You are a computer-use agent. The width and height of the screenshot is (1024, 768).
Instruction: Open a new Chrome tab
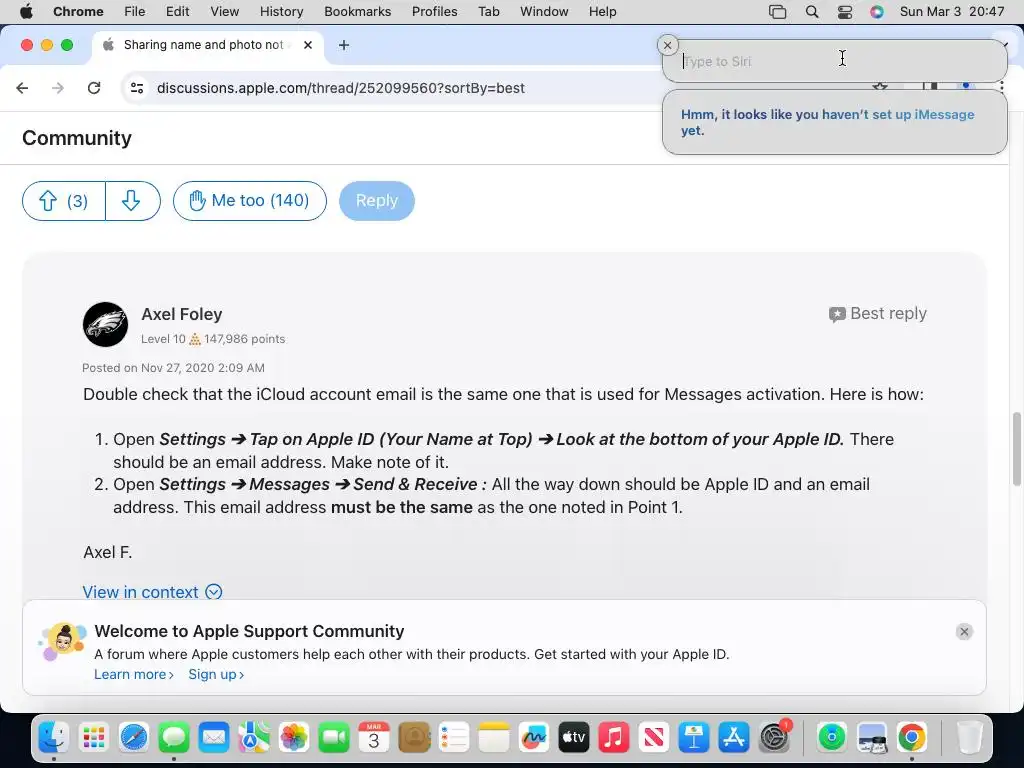tap(344, 45)
